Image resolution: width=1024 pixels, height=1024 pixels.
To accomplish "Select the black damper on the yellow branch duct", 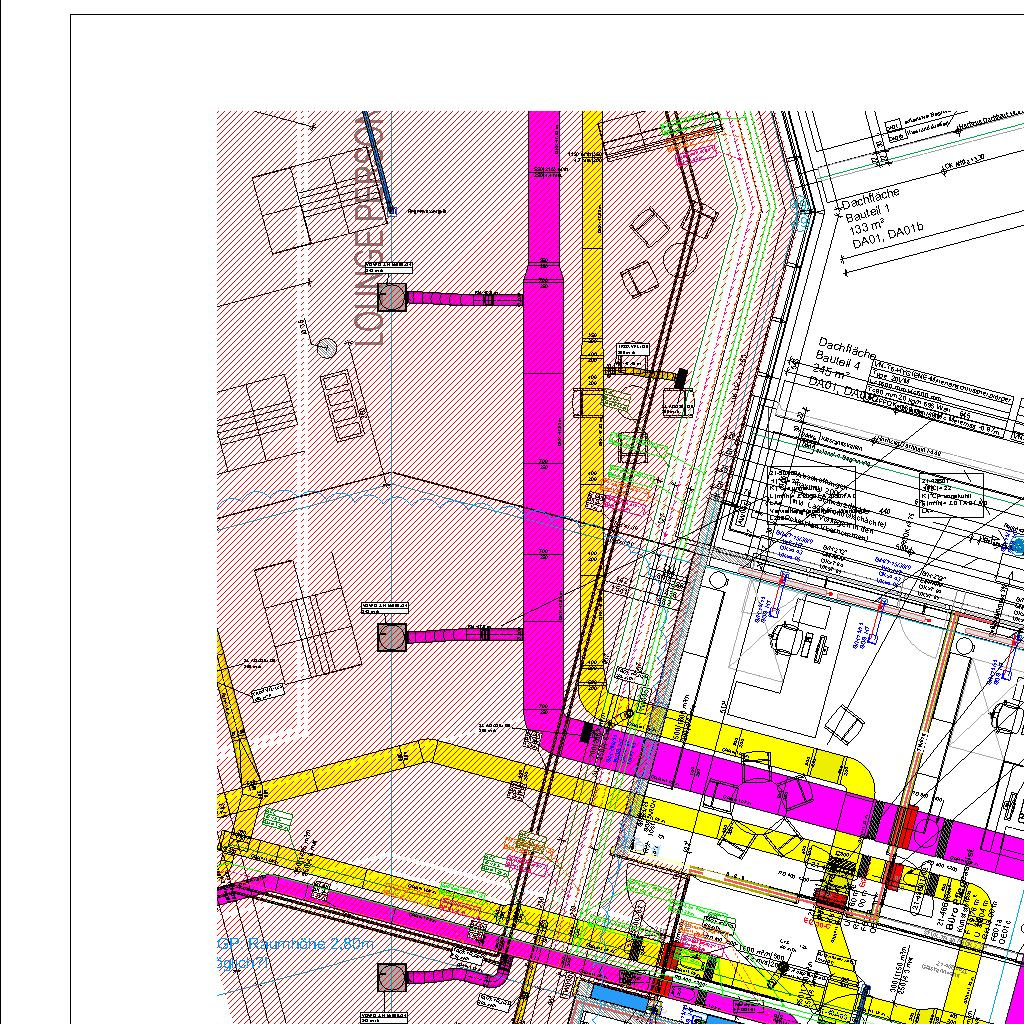I will (681, 377).
